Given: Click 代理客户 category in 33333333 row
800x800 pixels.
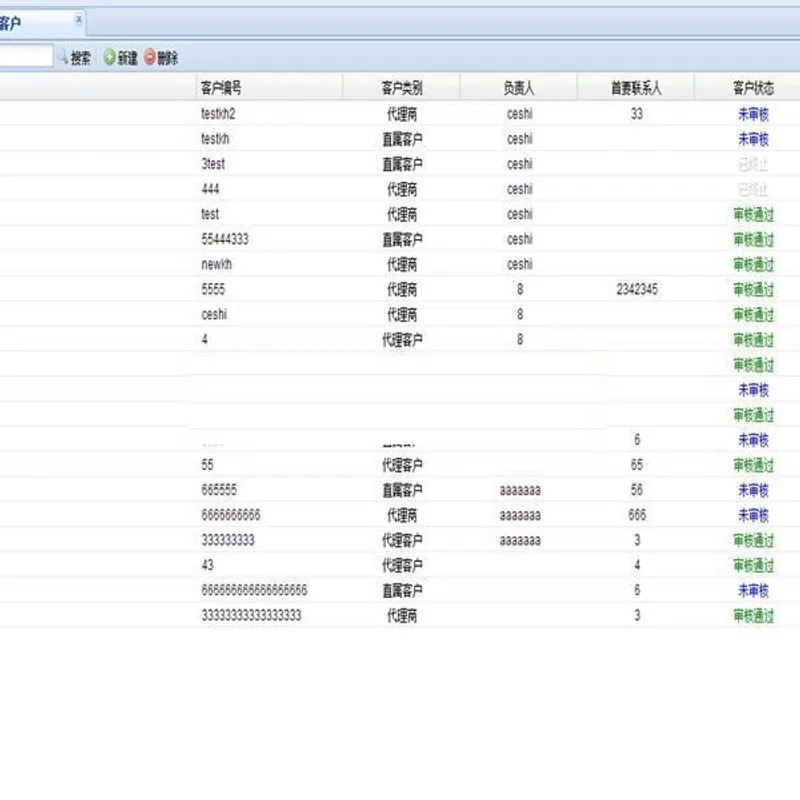Looking at the screenshot, I should point(402,540).
